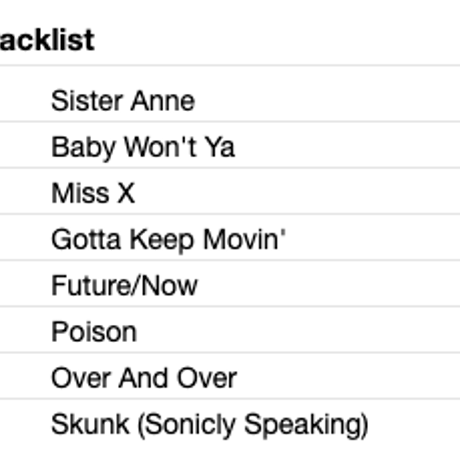460x460 pixels.
Task: Click the position cell before Over And Over
Action: tap(23, 378)
